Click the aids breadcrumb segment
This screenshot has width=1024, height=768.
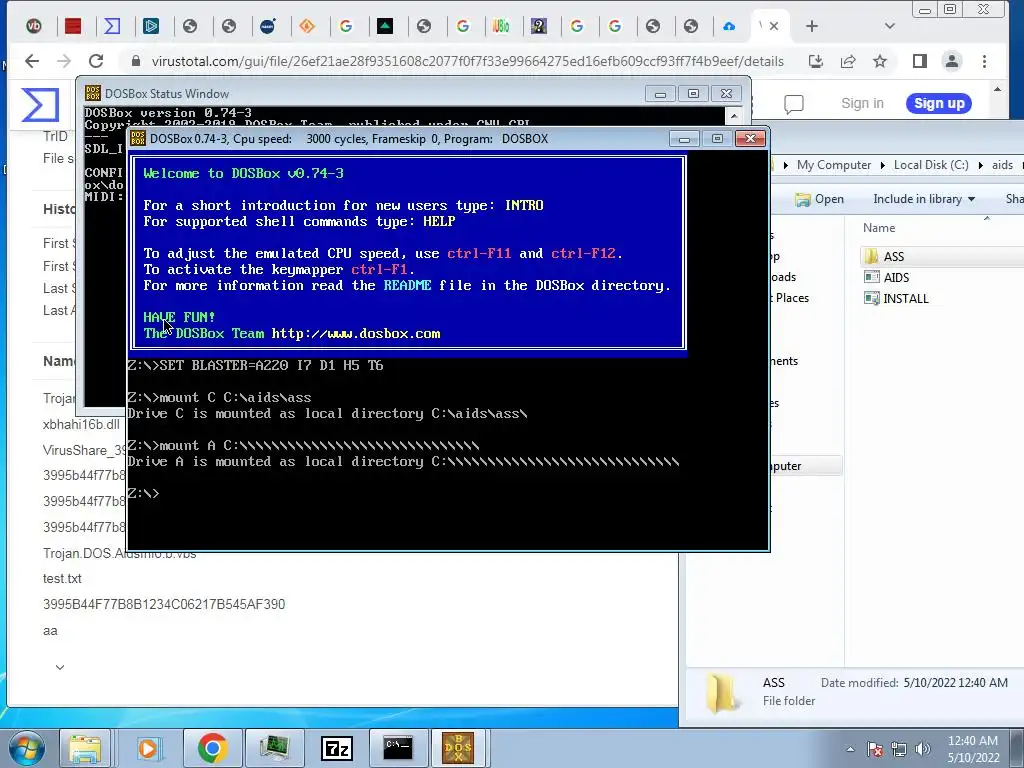[x=1002, y=165]
